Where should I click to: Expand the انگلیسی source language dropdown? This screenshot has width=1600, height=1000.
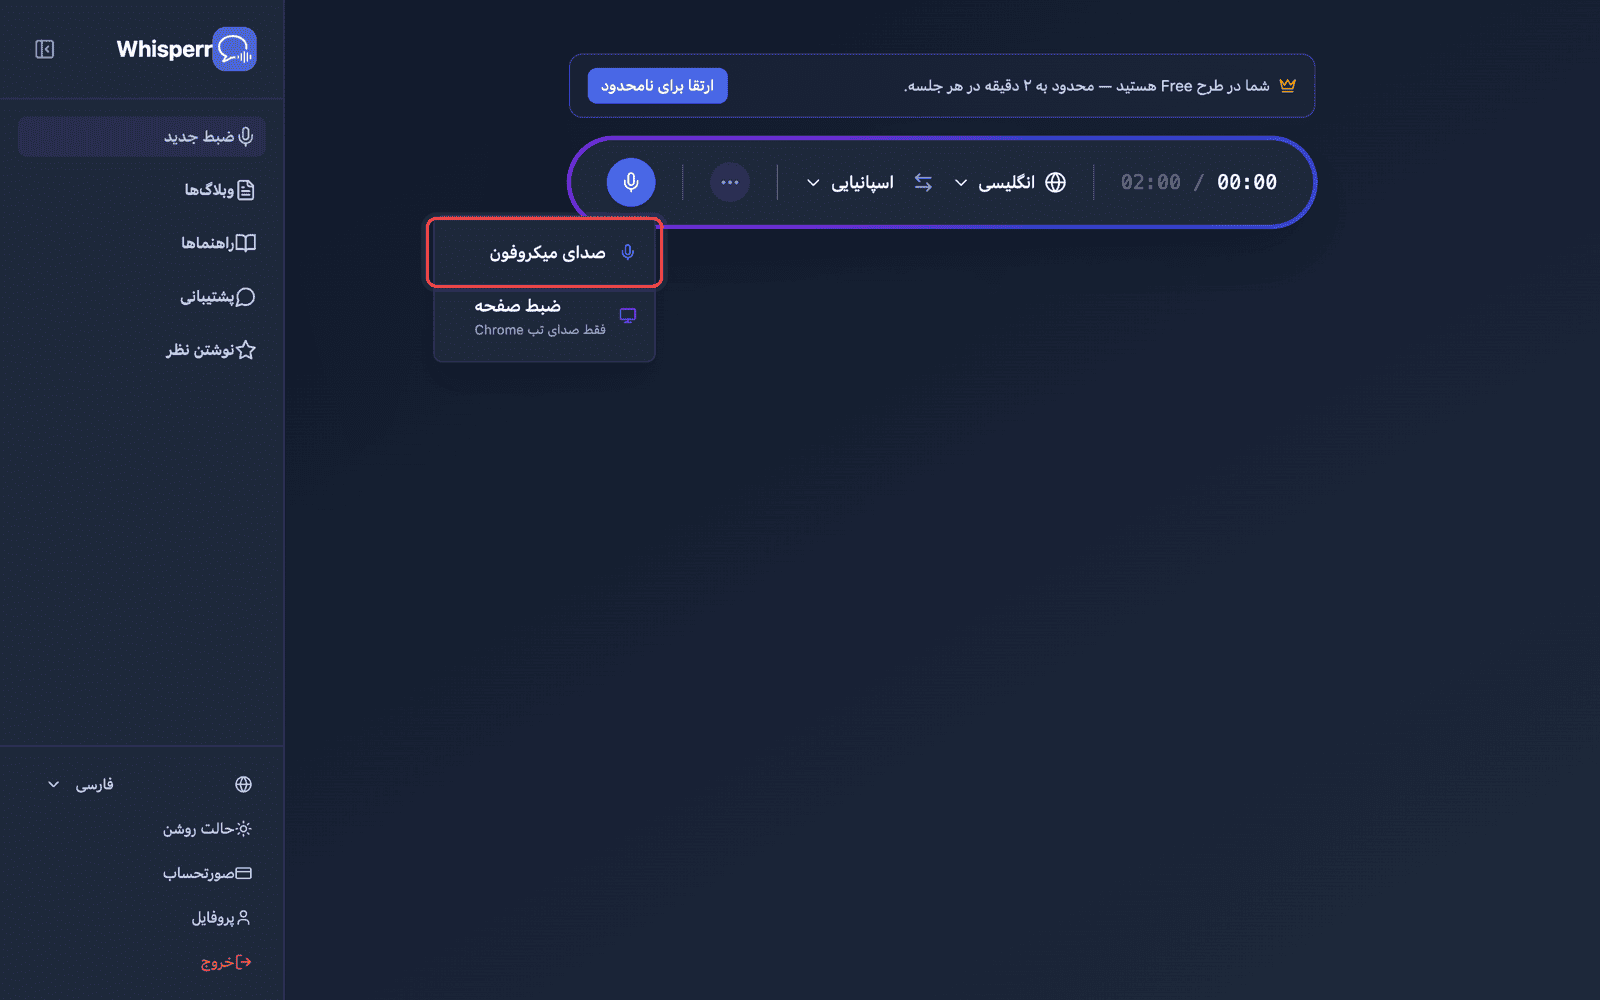pyautogui.click(x=996, y=183)
